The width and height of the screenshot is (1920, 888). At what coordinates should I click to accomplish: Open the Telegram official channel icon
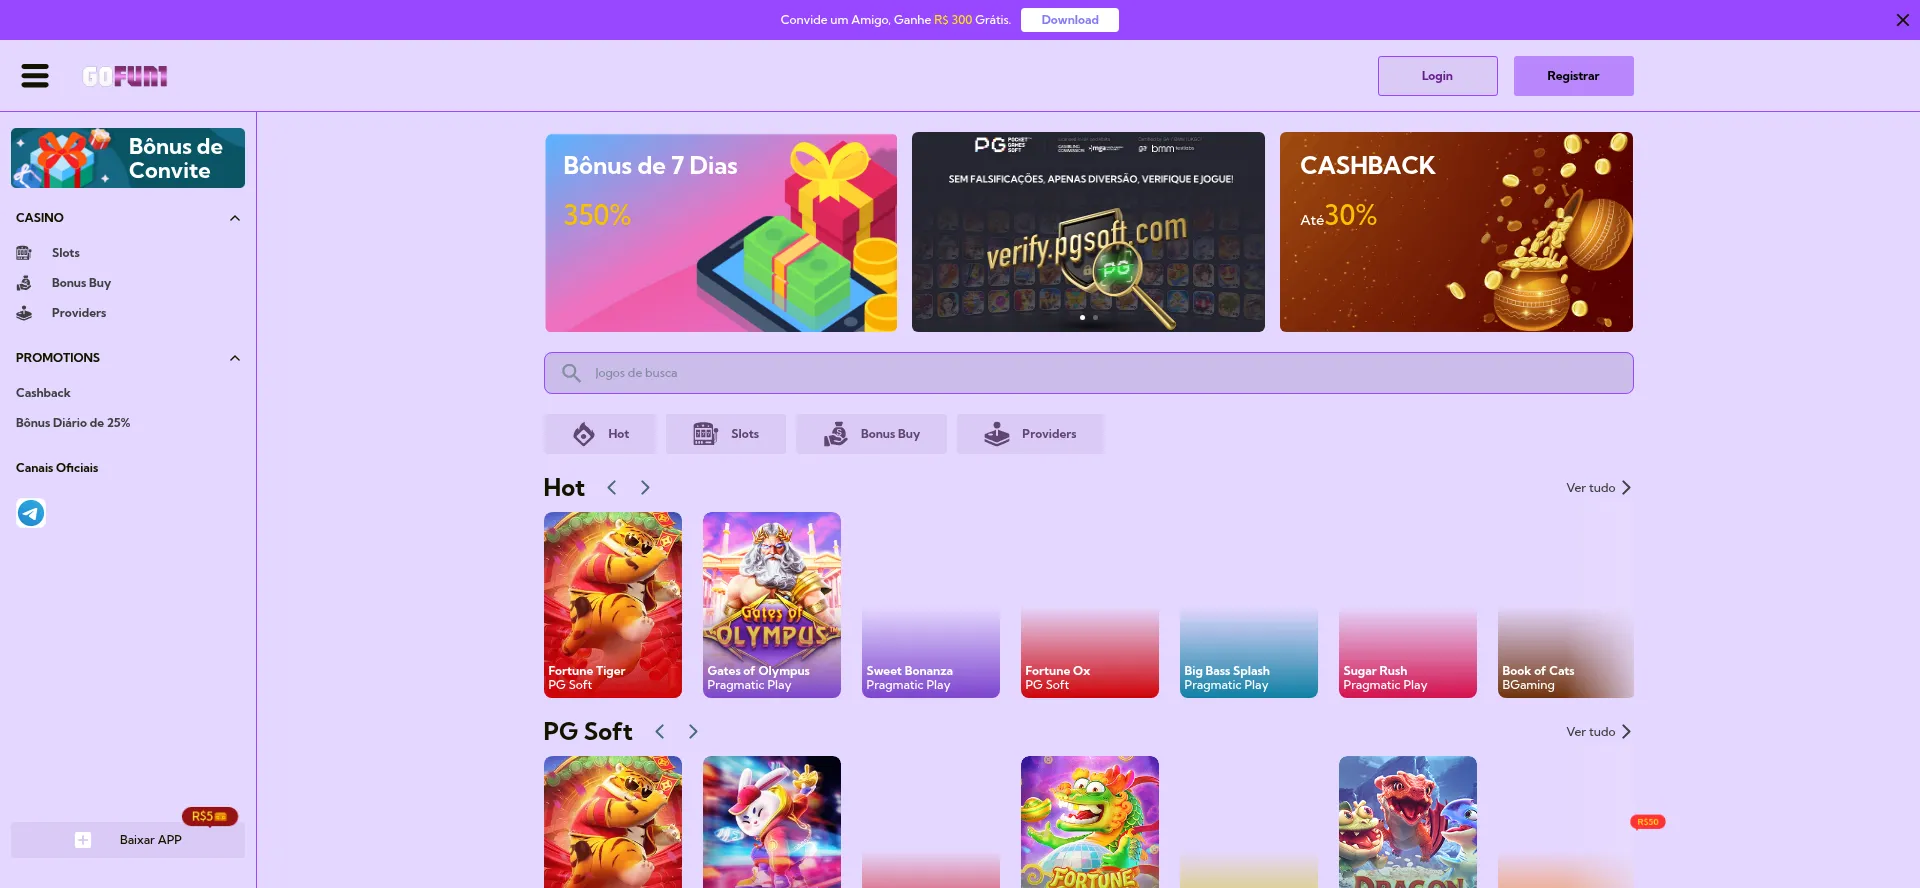click(31, 513)
